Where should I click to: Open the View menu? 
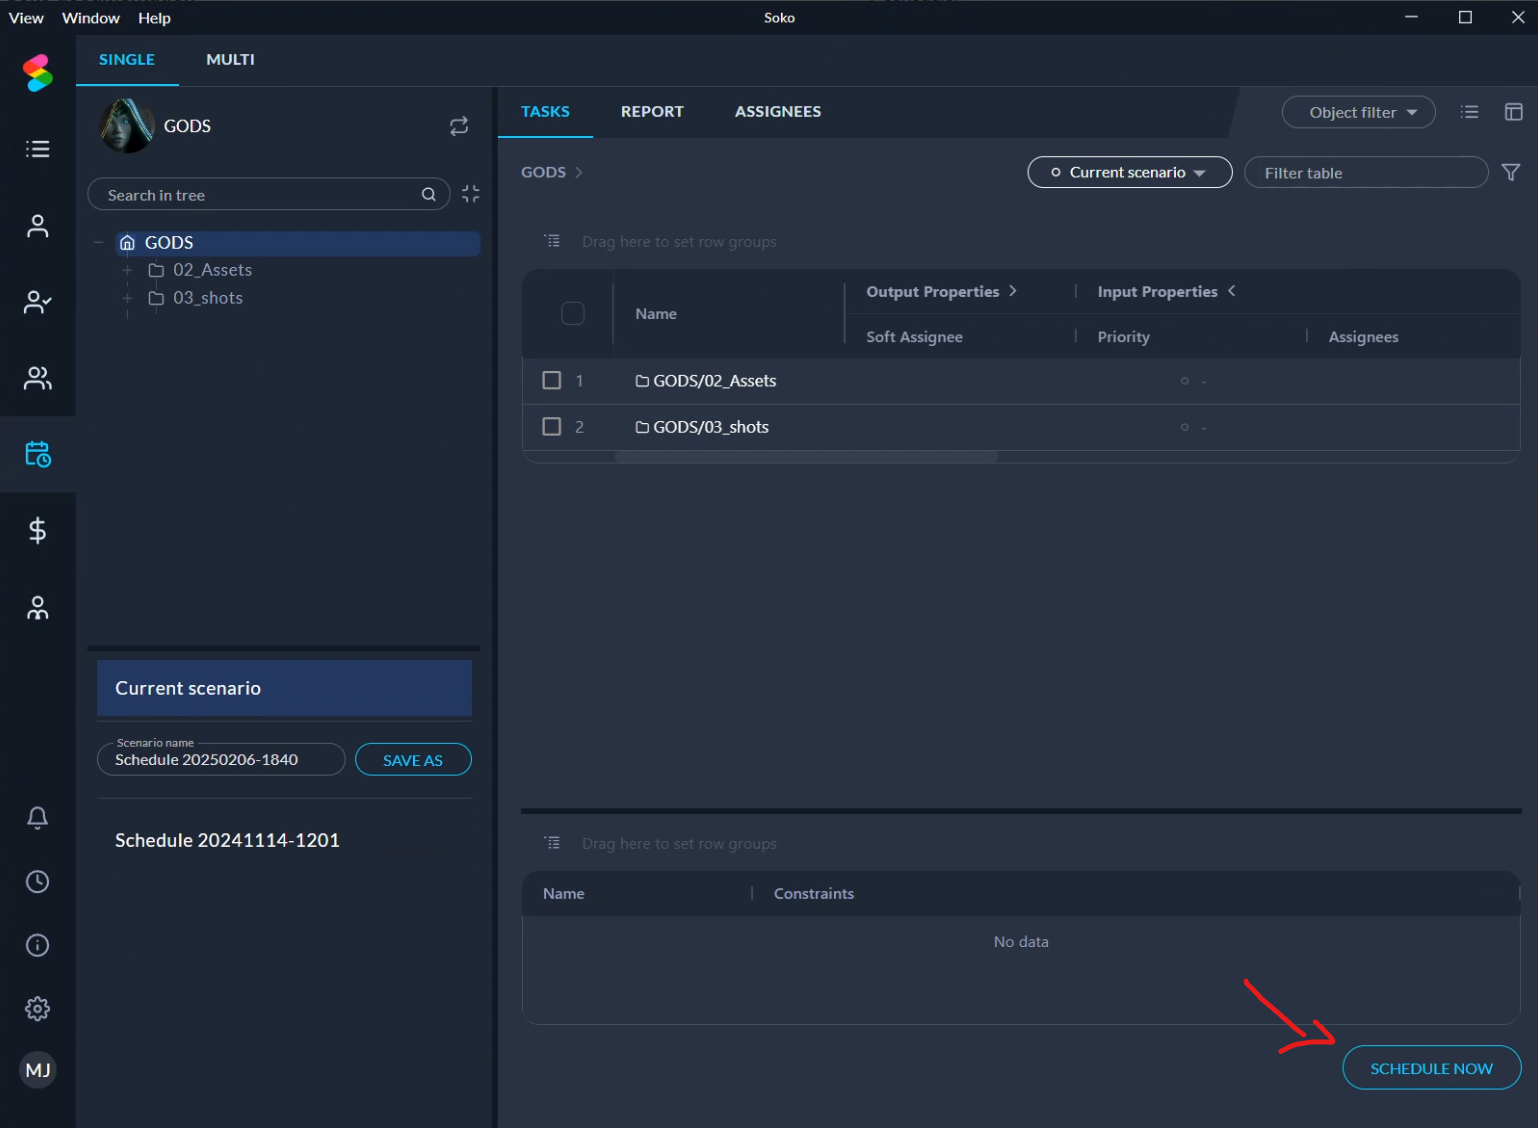26,18
